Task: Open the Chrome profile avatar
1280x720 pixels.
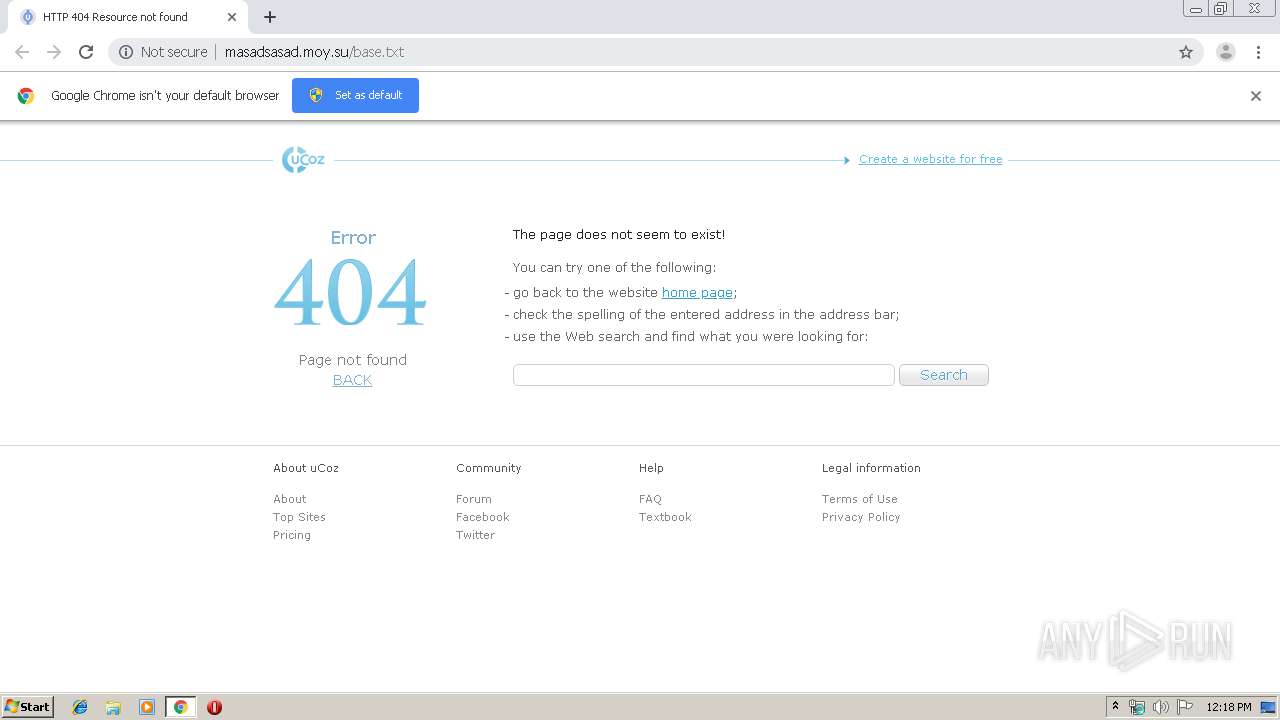Action: pyautogui.click(x=1226, y=52)
